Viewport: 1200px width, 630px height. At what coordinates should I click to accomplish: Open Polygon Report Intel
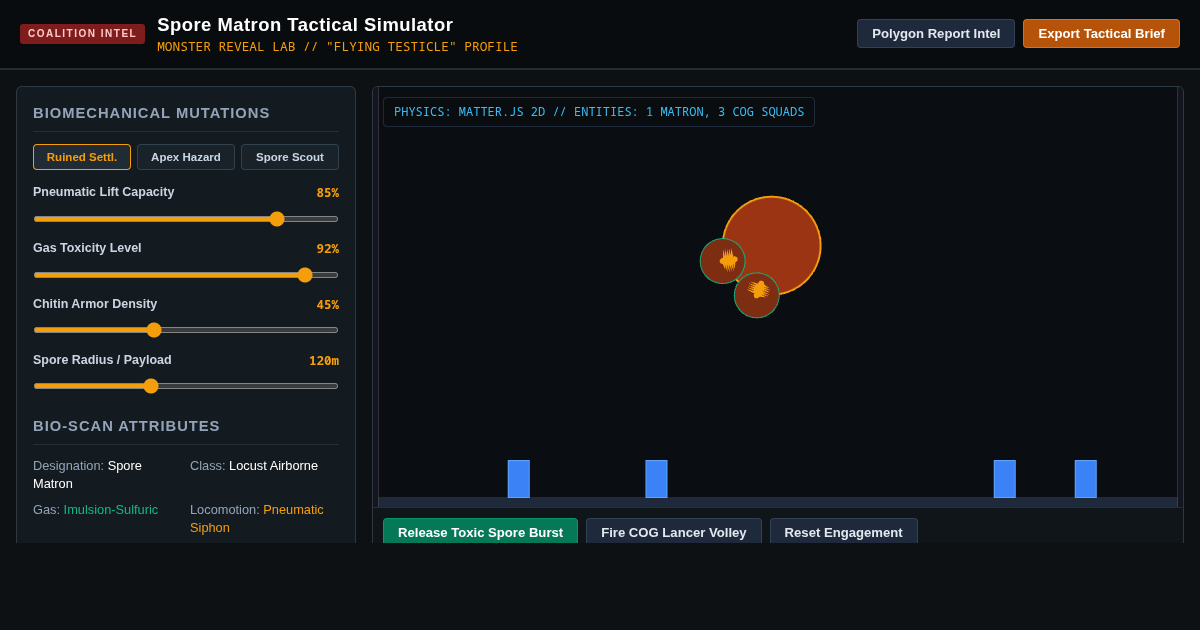(x=936, y=33)
